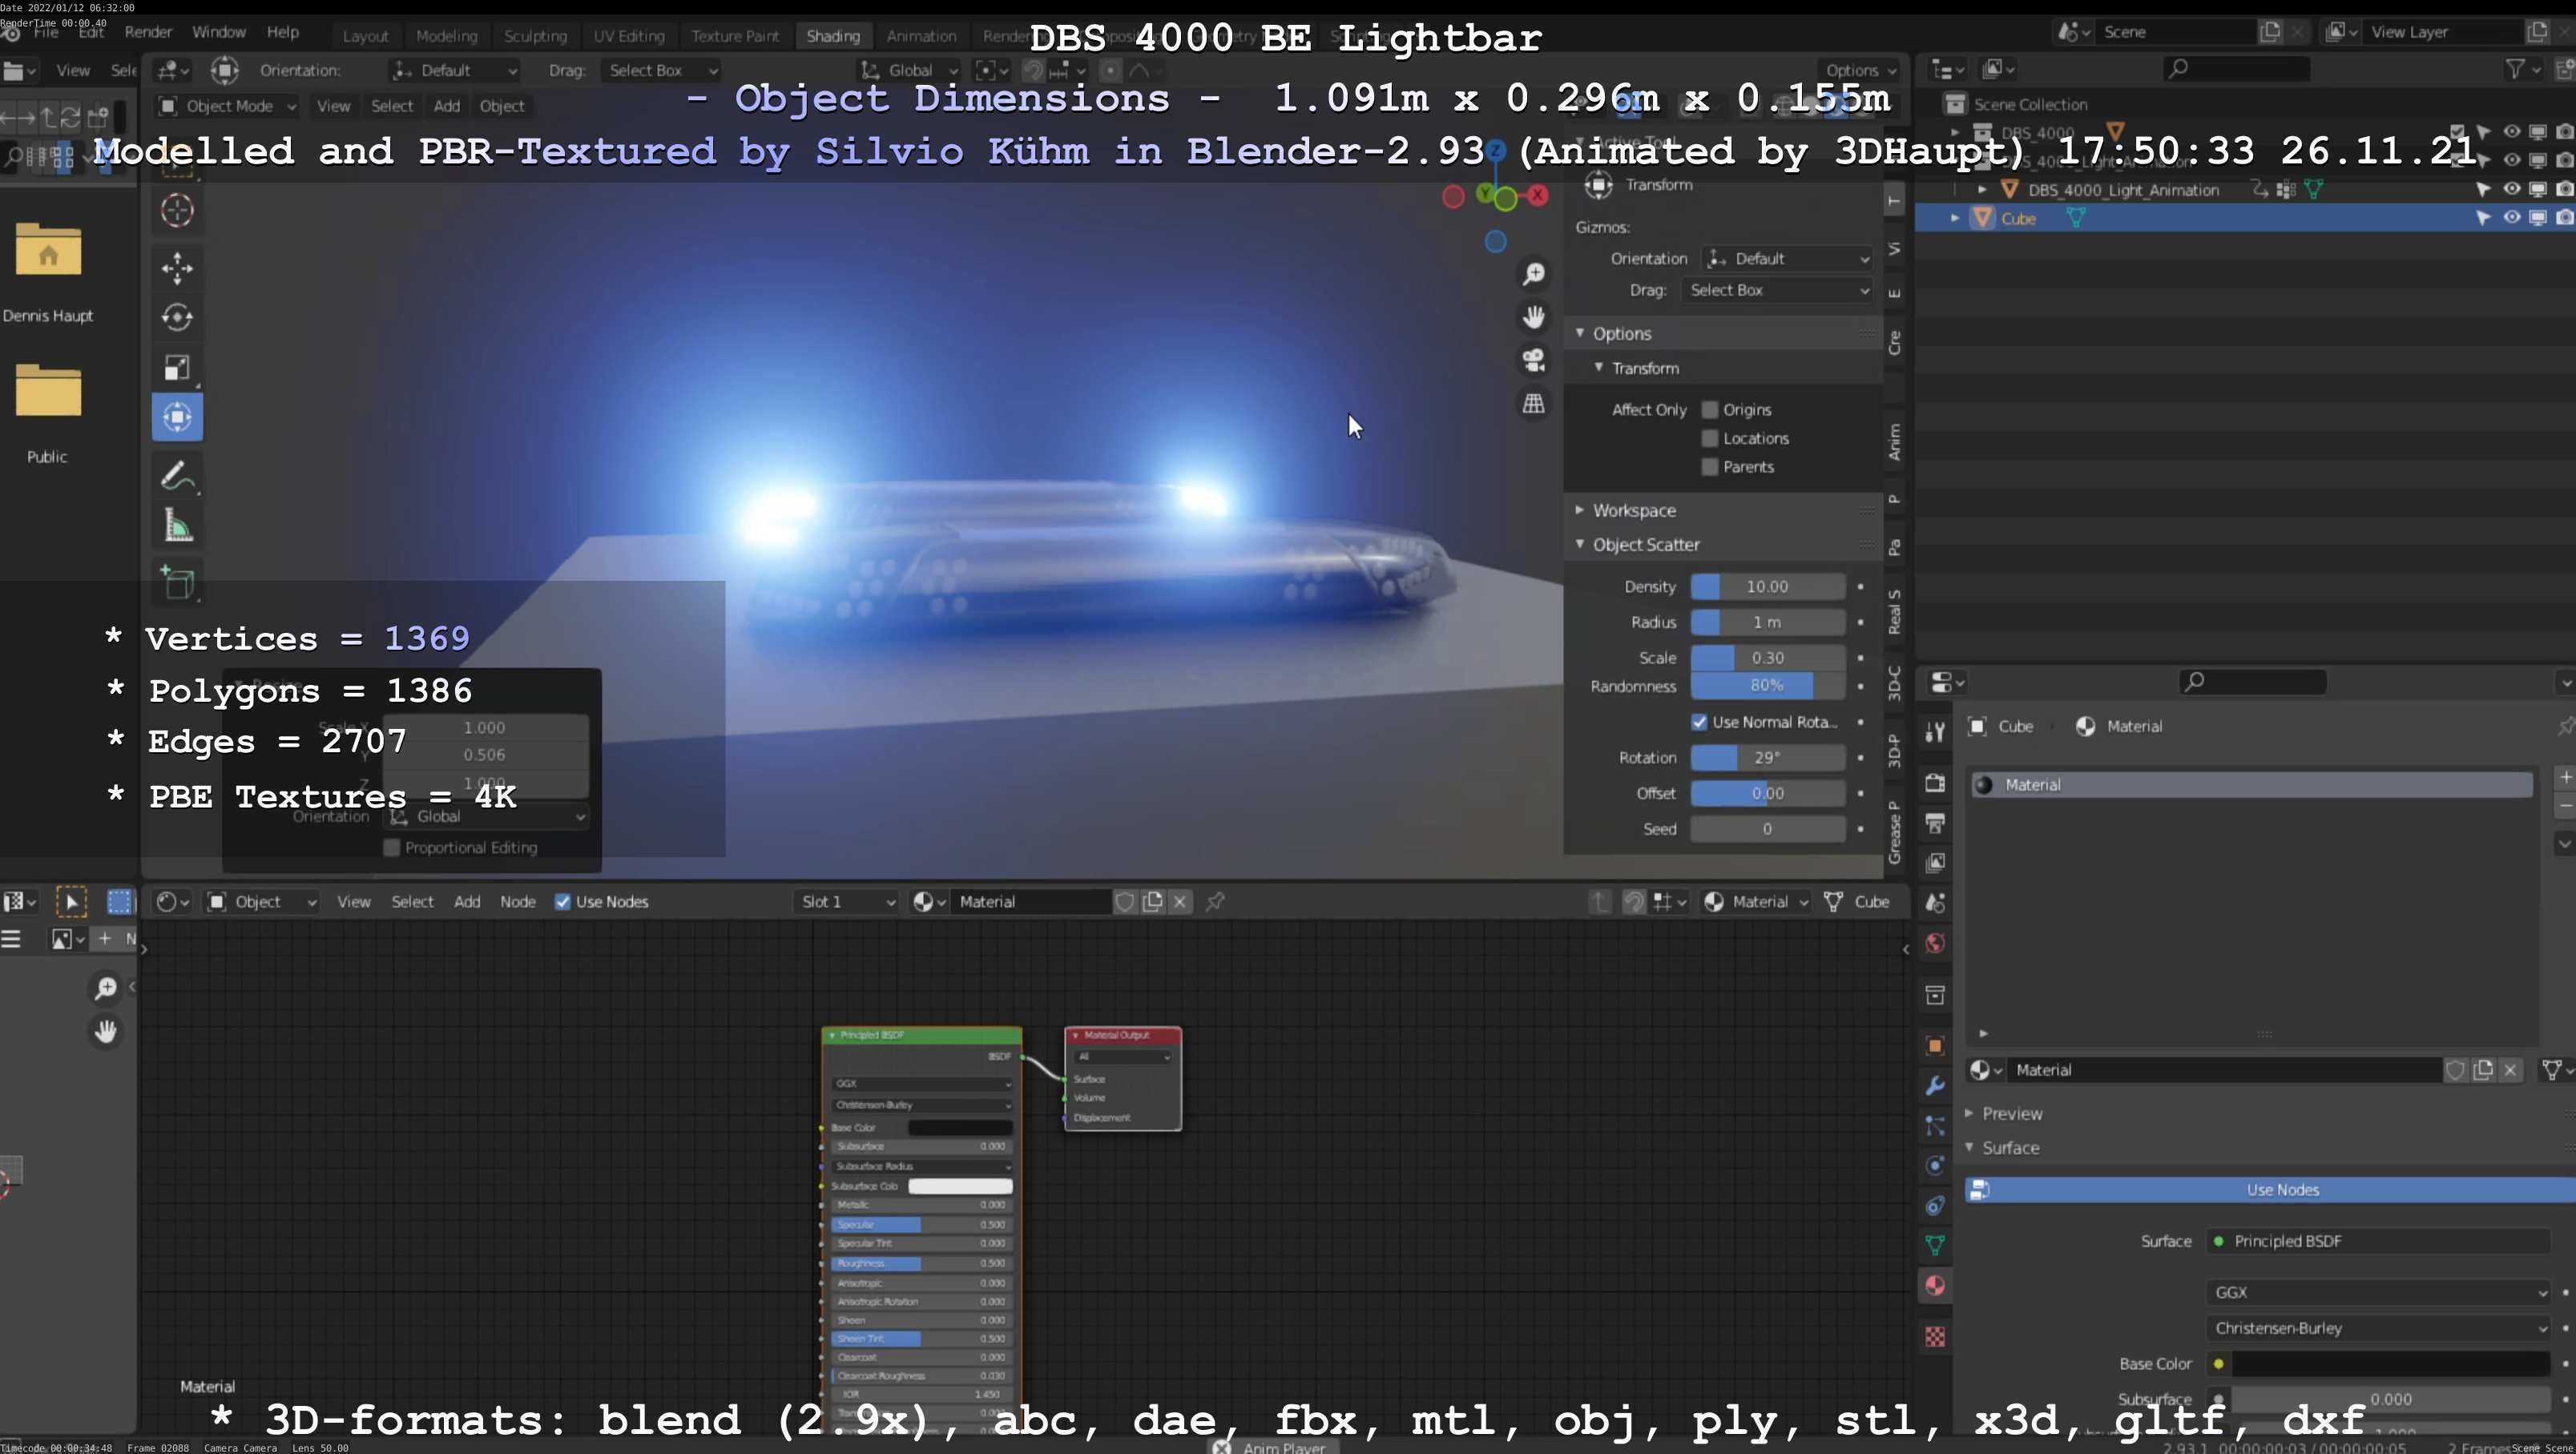The image size is (2576, 1454).
Task: Open the Christensen-Burley dropdown in properties
Action: coord(2379,1329)
